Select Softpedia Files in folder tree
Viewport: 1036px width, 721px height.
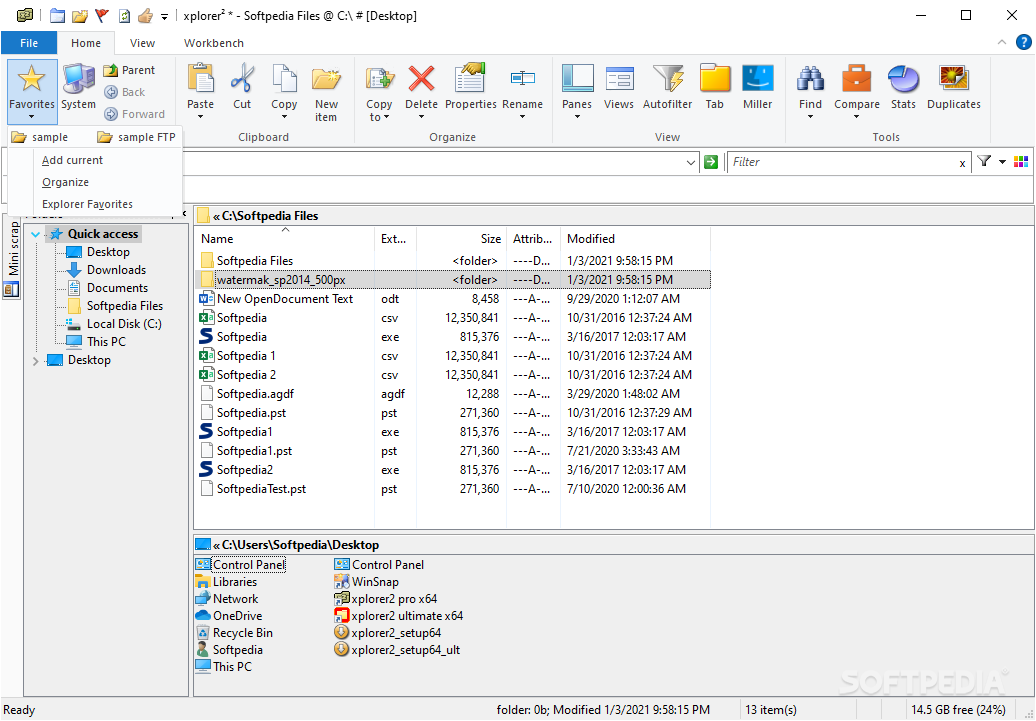116,306
